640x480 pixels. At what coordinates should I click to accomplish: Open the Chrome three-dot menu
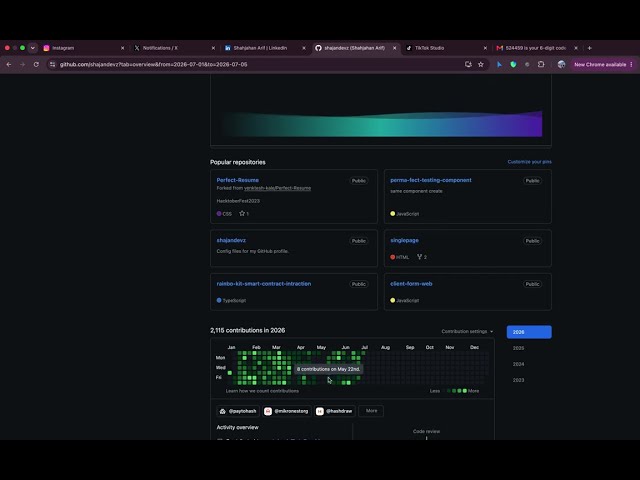coord(631,64)
